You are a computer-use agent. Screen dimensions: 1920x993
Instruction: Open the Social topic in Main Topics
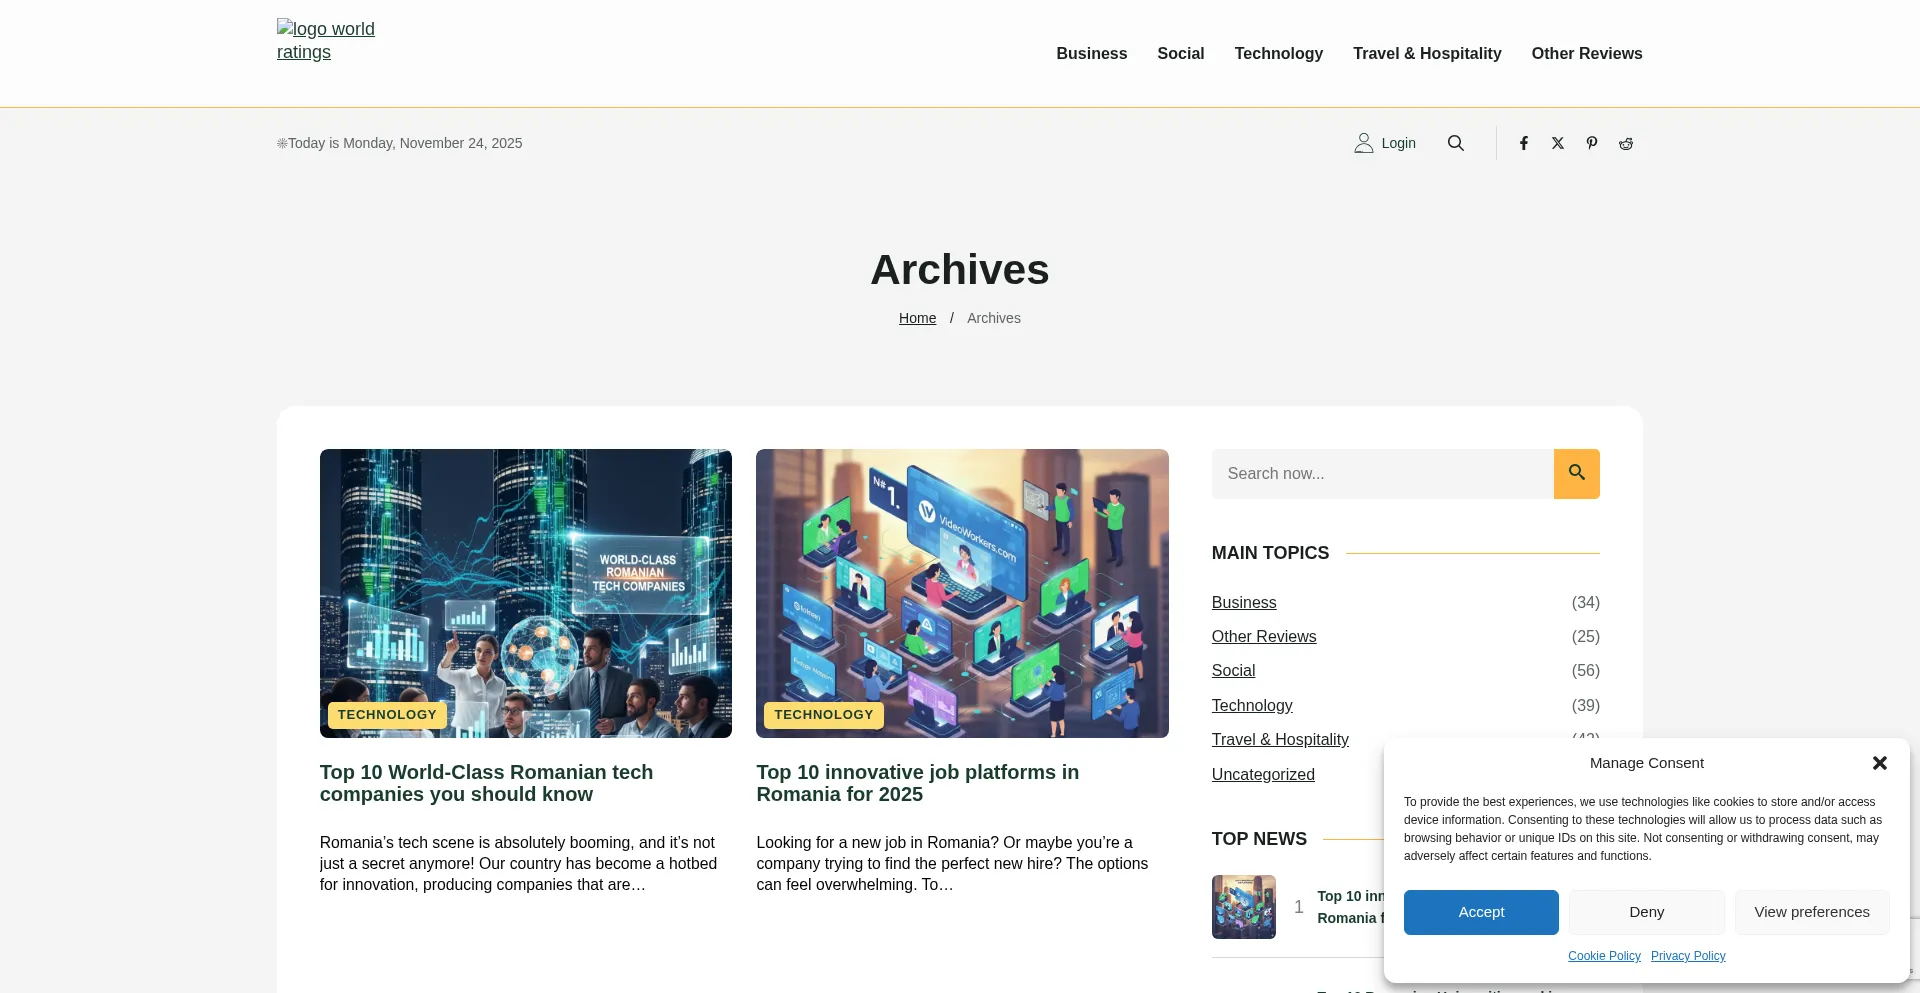(1233, 671)
